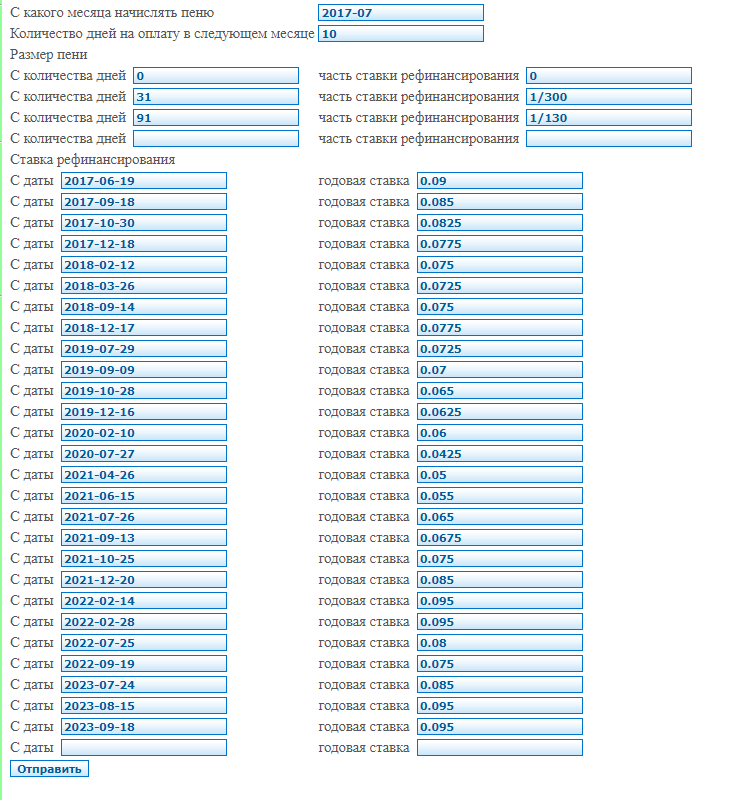Select the date field with 2022-07-25
Screen dimensions: 731x800
point(143,643)
